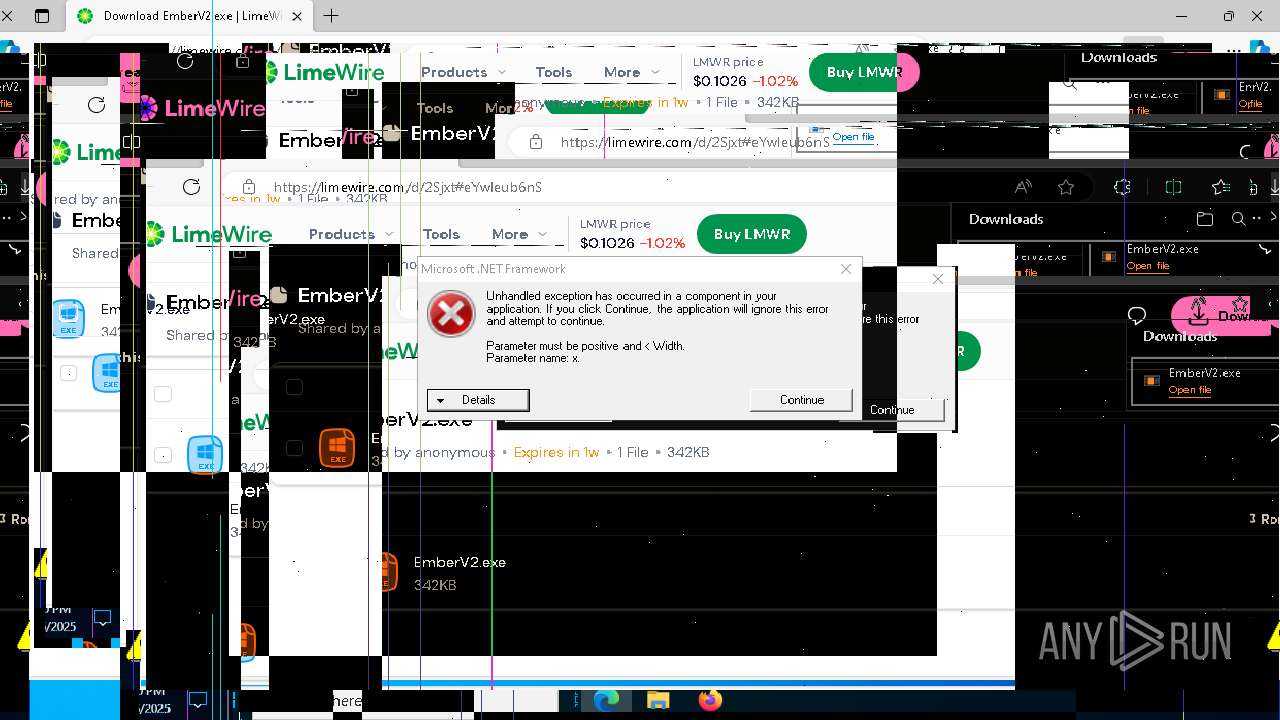Screen dimensions: 1280x720
Task: Click the lock icon next to upper limewire.com URL
Action: (x=536, y=142)
